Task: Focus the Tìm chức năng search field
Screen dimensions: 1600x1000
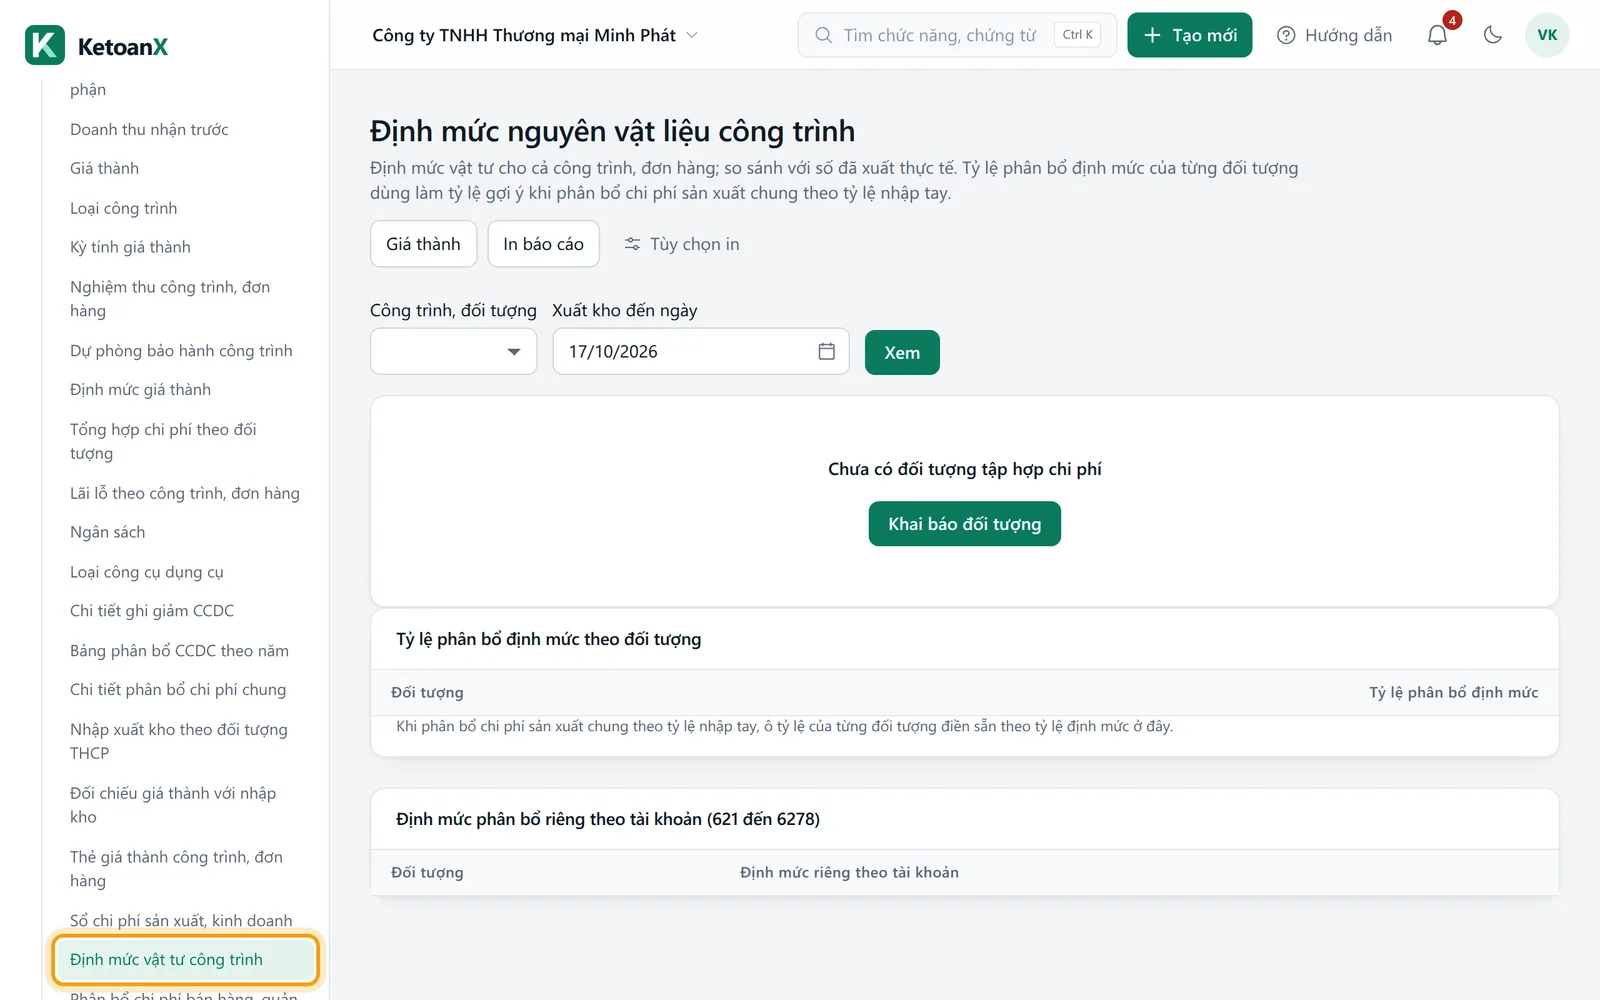Action: [x=957, y=35]
